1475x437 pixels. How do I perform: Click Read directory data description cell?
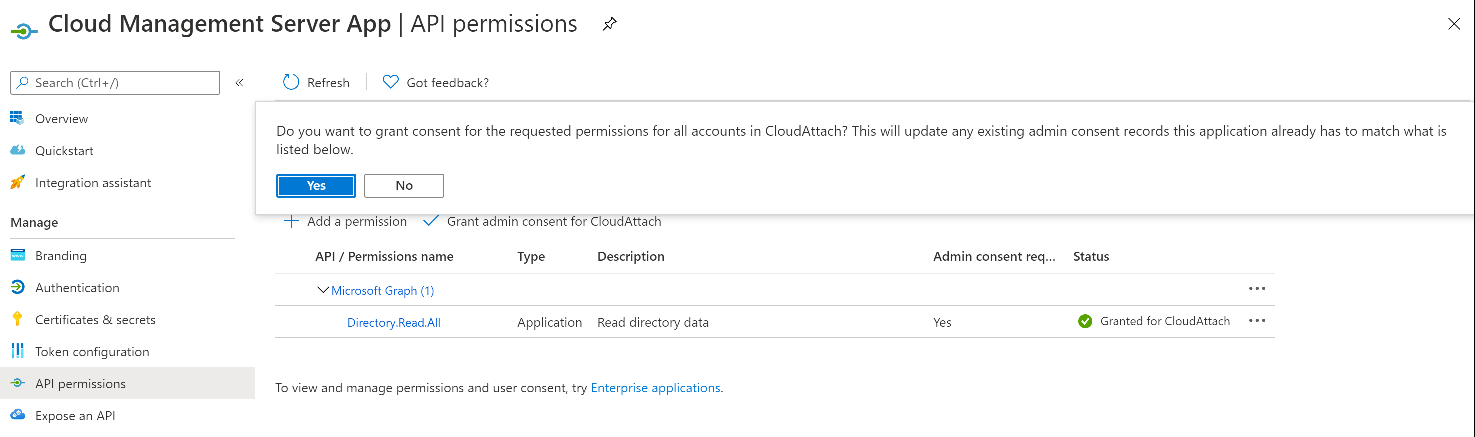653,322
